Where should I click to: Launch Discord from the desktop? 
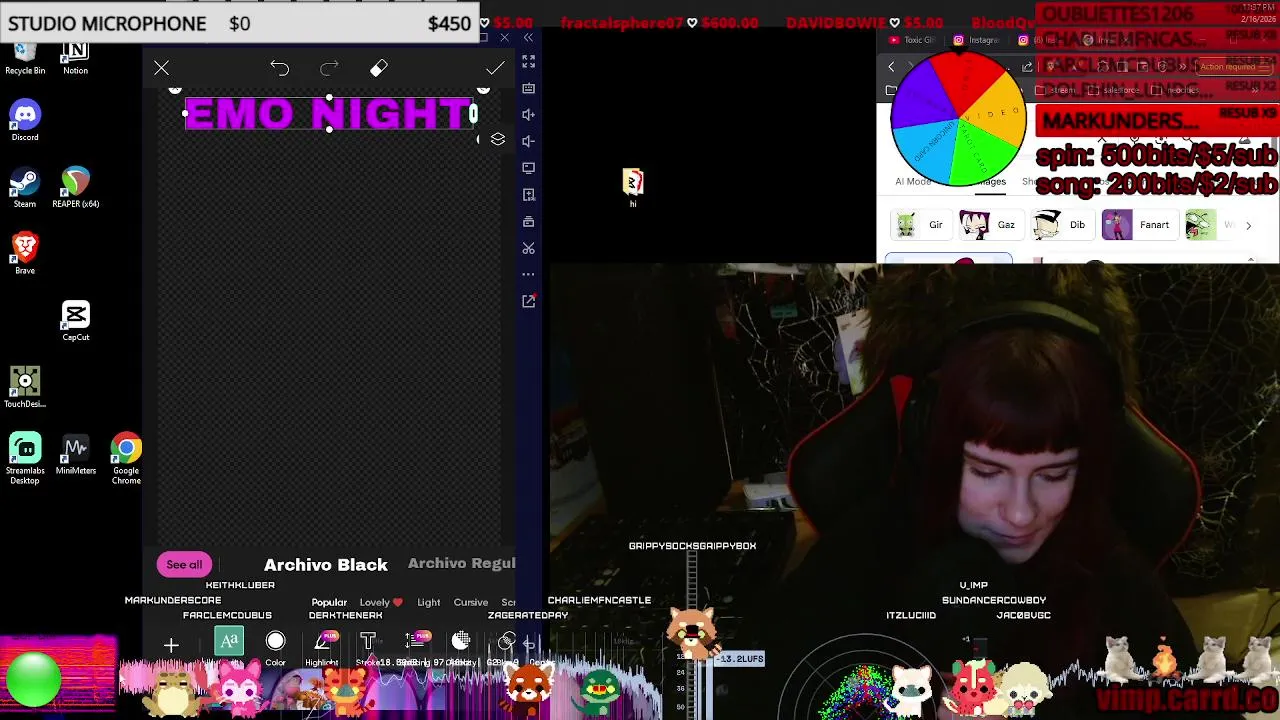click(x=25, y=120)
